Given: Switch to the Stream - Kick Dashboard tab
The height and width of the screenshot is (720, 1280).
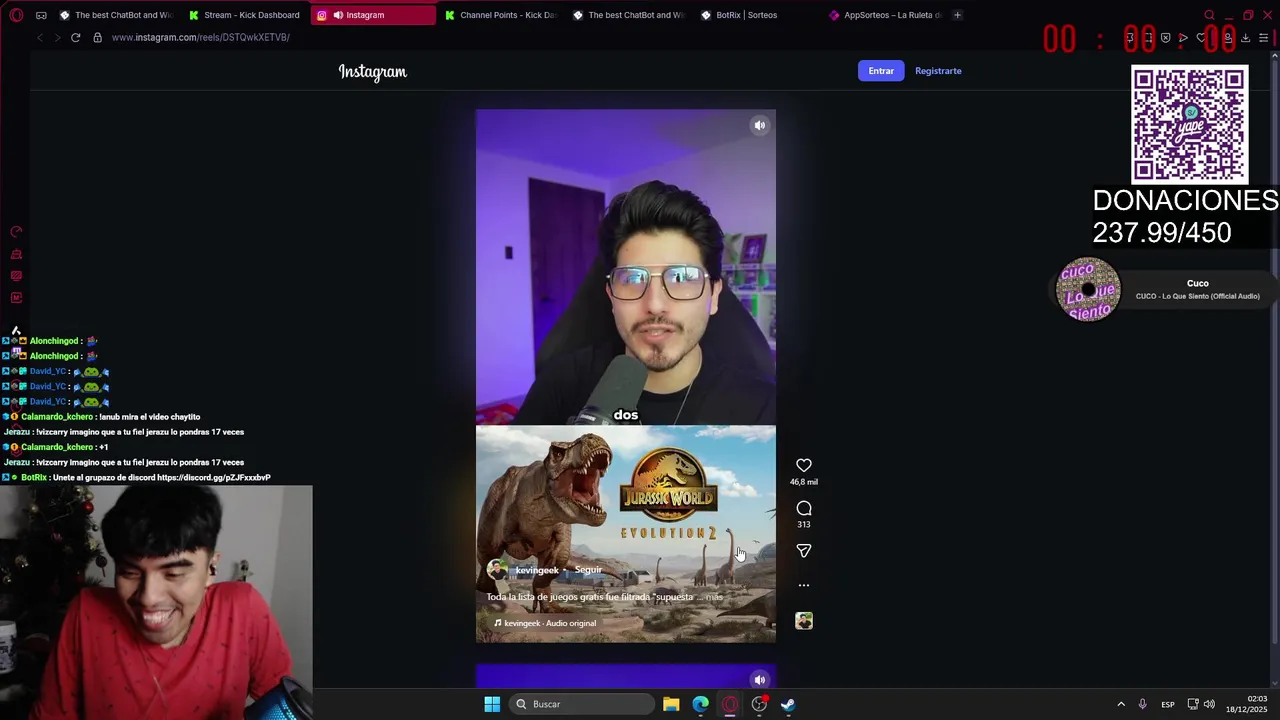Looking at the screenshot, I should (245, 15).
